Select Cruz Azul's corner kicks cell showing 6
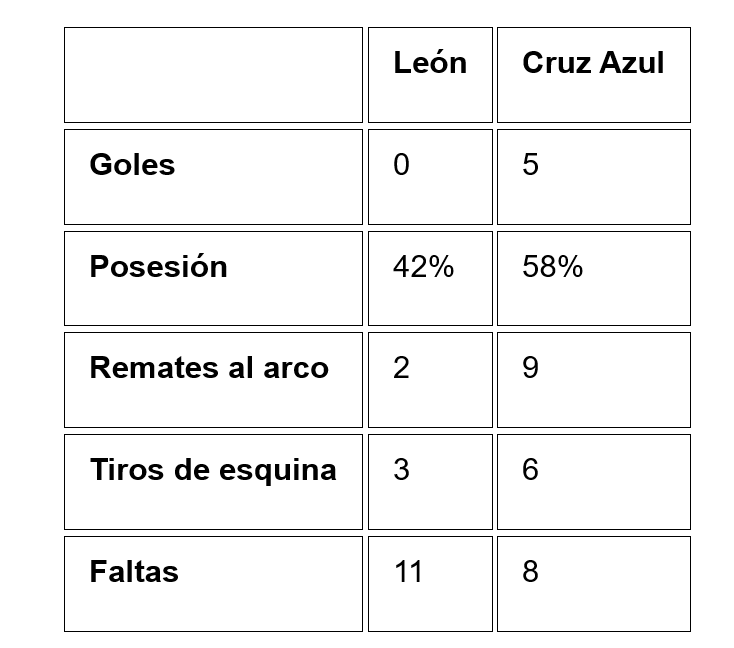Image resolution: width=734 pixels, height=648 pixels. (x=593, y=482)
